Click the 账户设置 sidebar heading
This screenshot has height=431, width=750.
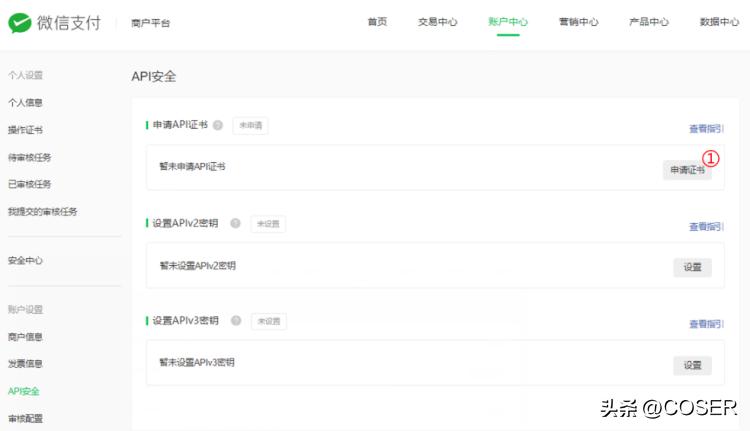[x=25, y=309]
